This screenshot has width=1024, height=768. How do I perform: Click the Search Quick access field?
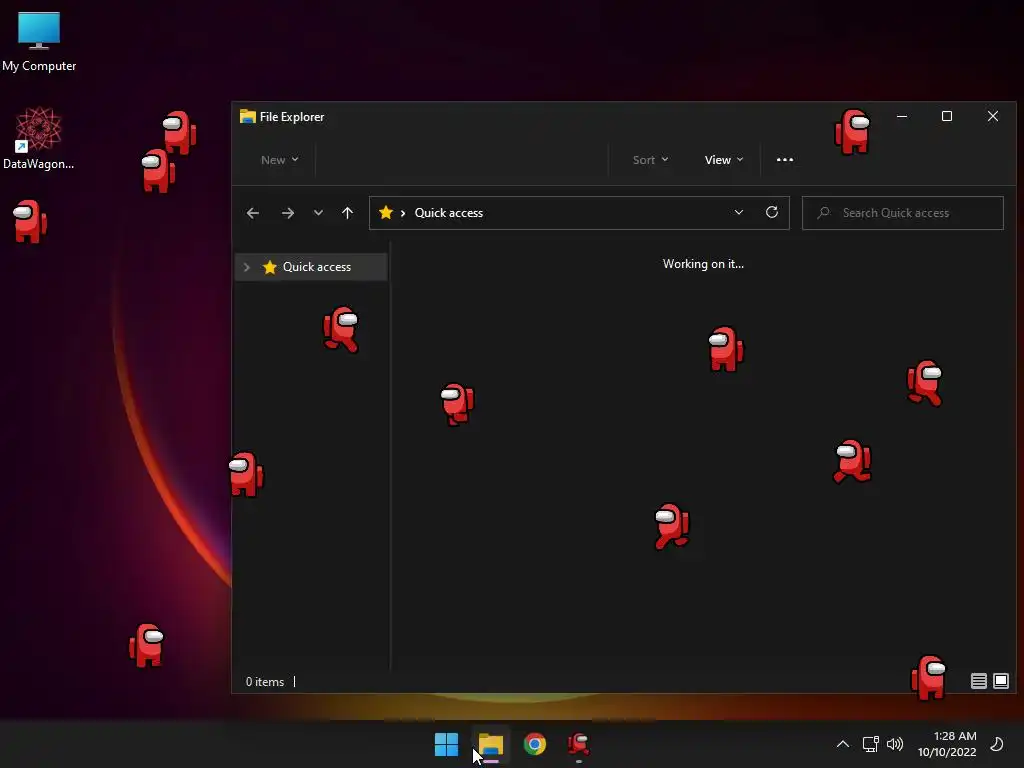pos(903,213)
